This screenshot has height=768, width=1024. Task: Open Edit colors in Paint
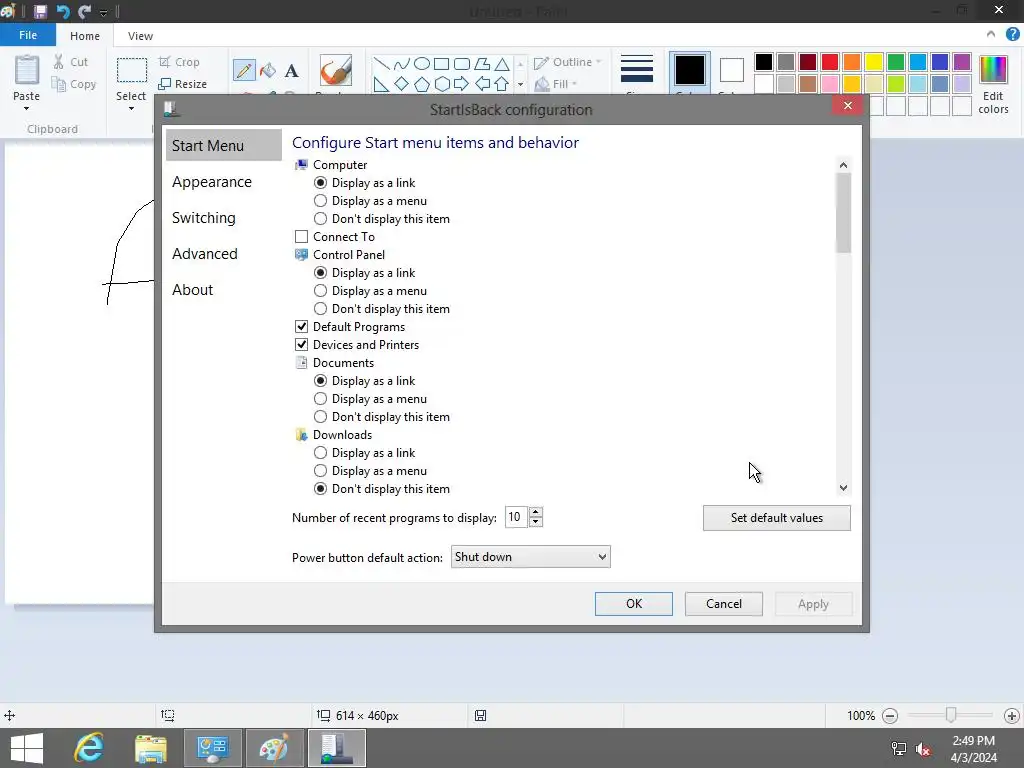point(993,85)
